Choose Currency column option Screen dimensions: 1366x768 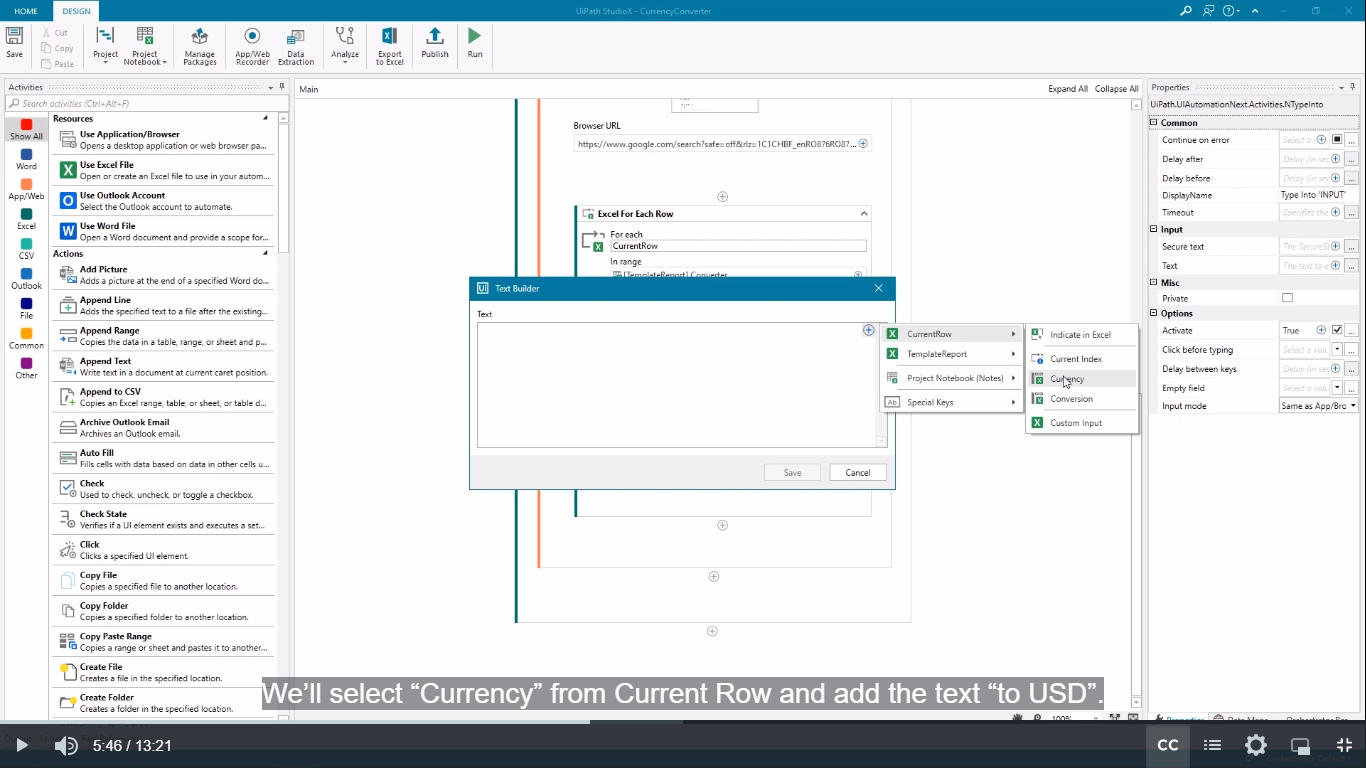click(1082, 379)
